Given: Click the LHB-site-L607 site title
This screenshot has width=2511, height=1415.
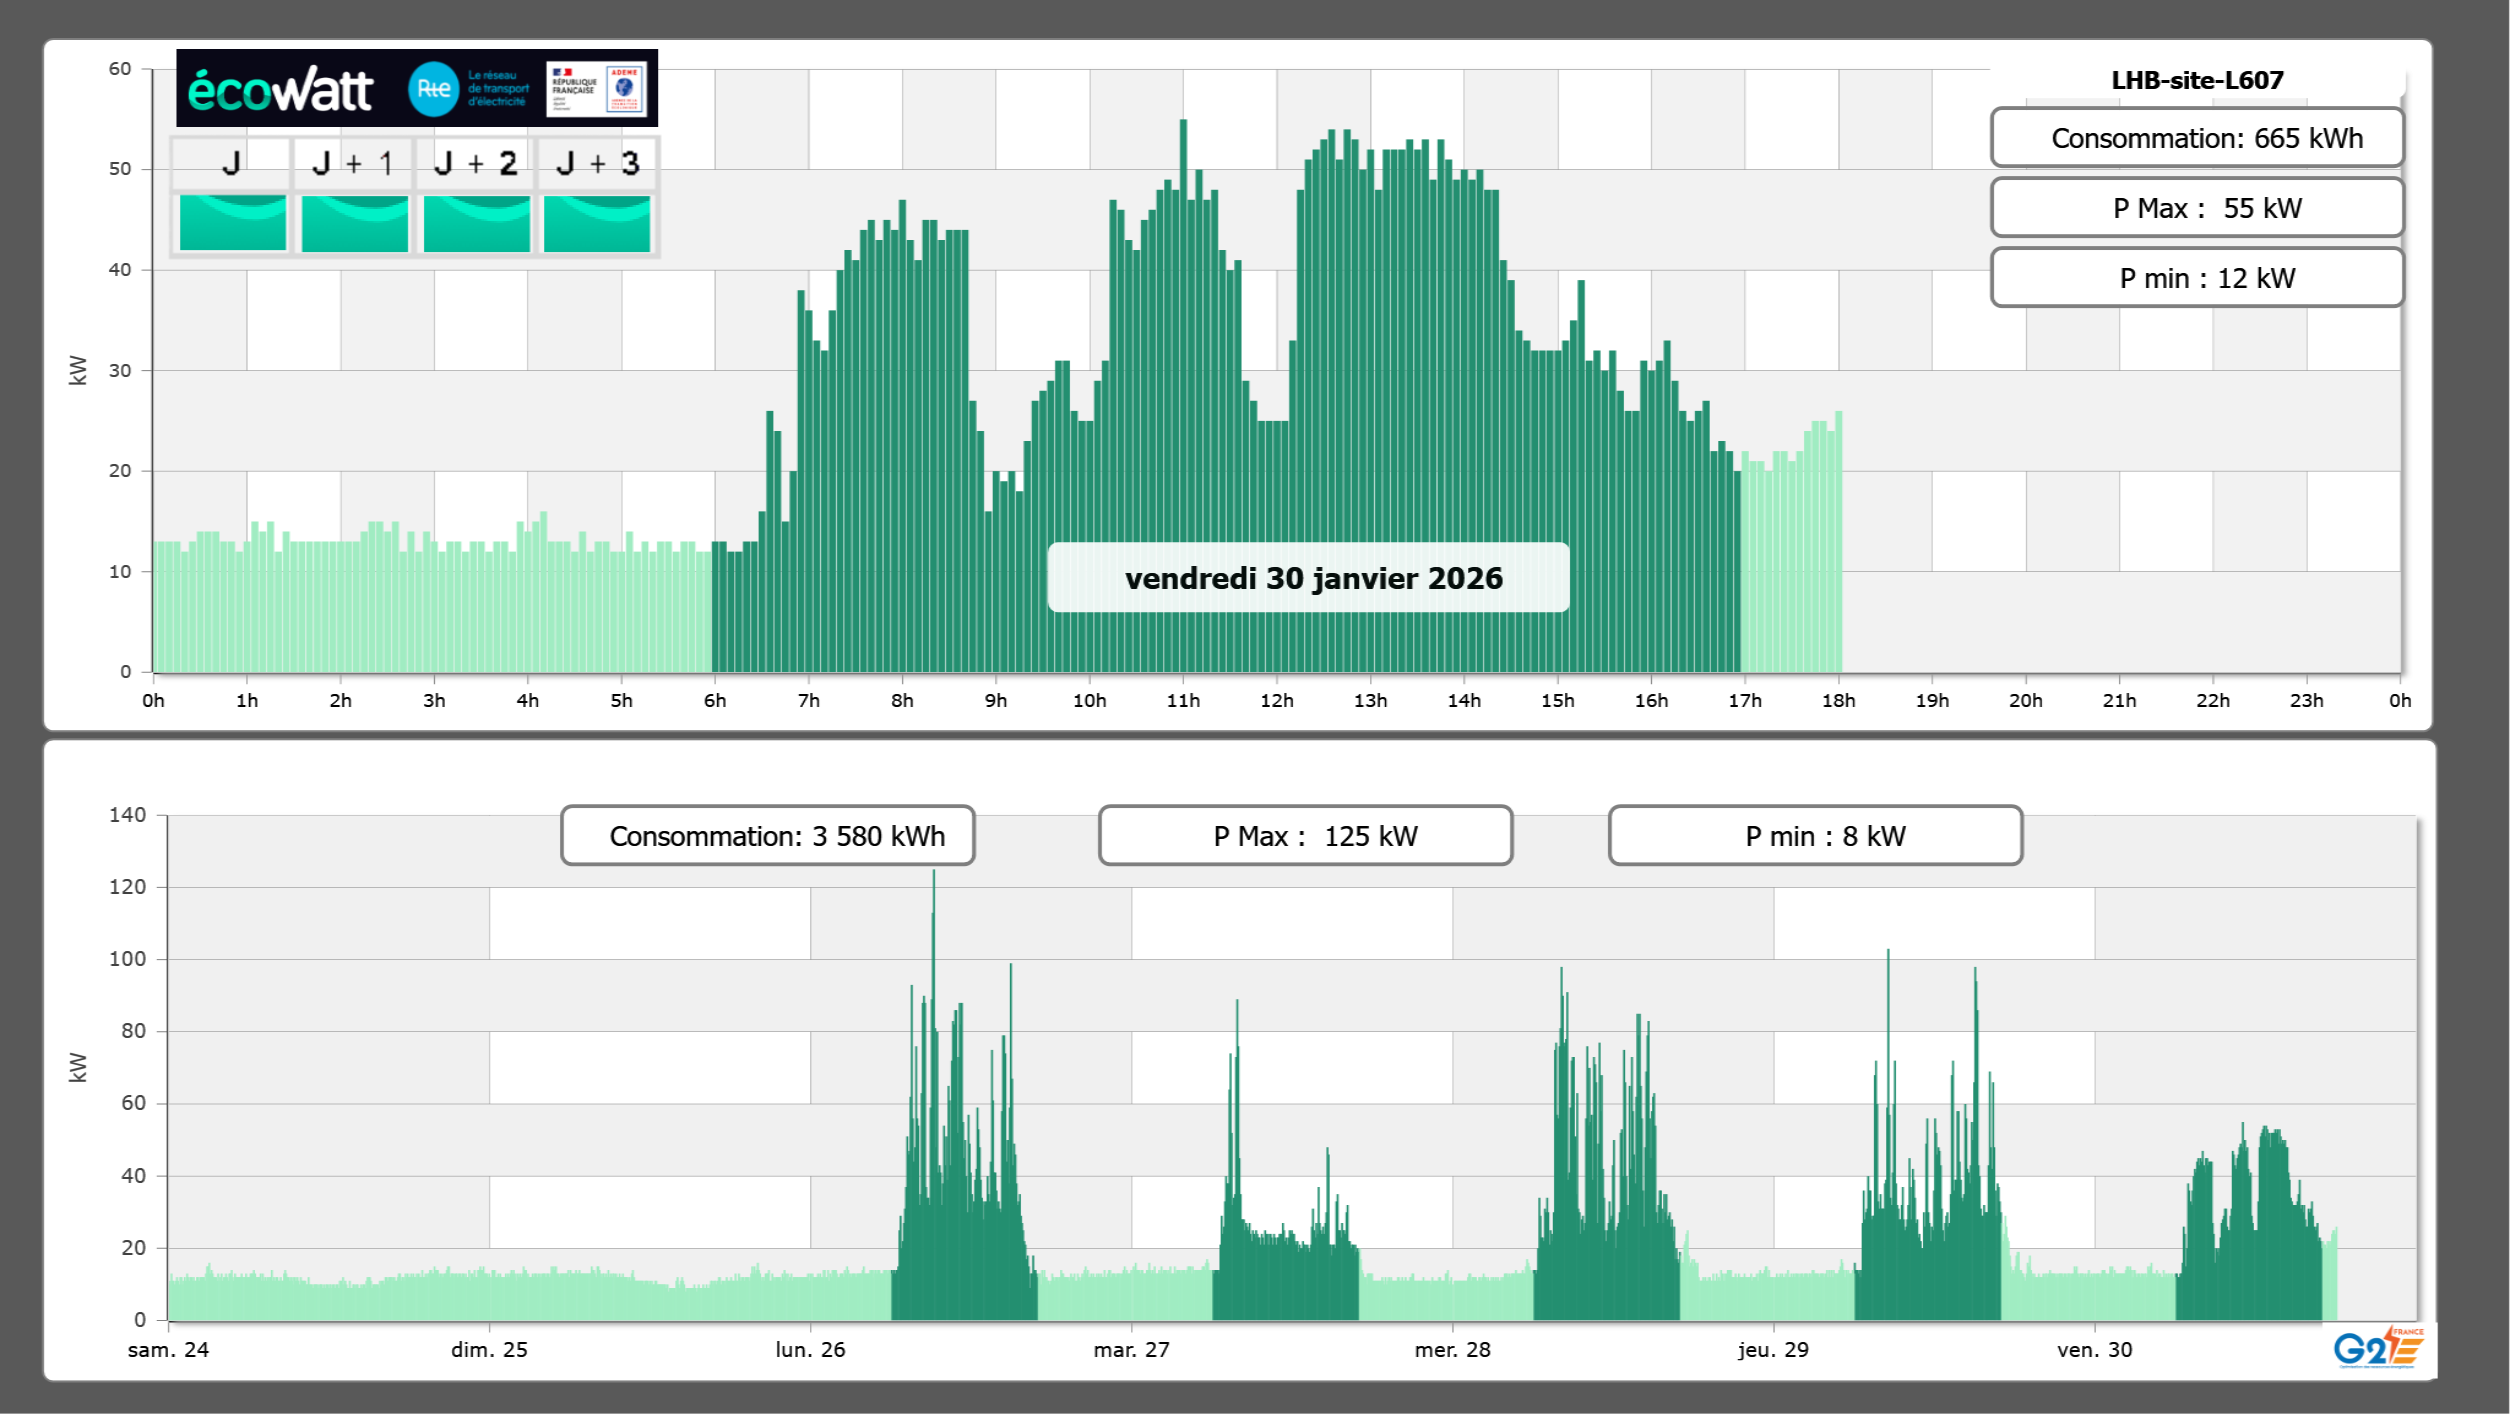Looking at the screenshot, I should [x=2196, y=80].
